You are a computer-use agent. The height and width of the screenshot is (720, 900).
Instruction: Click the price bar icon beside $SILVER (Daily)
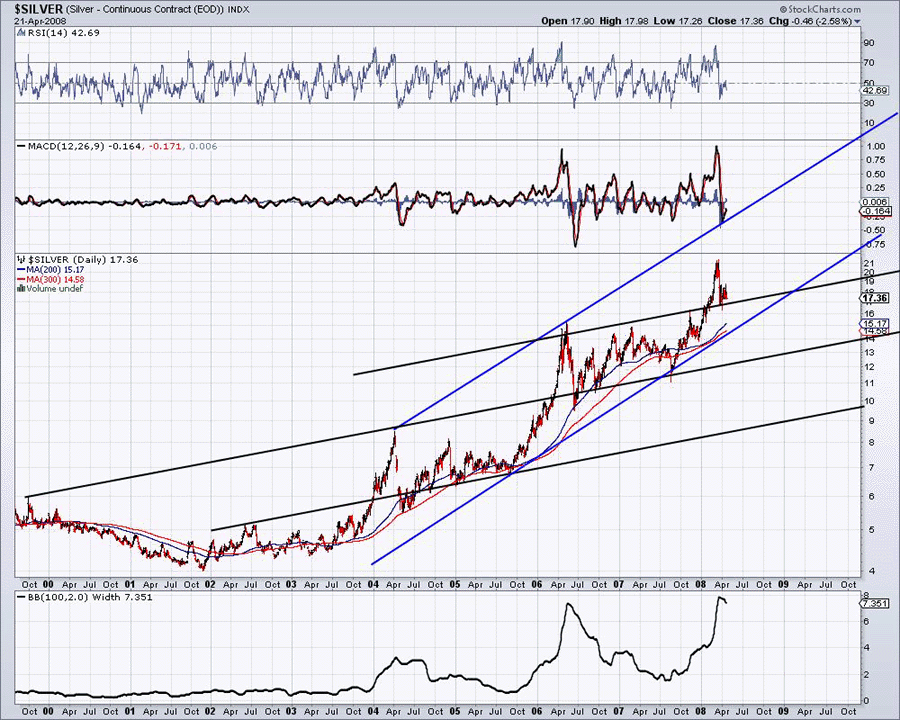tap(19, 259)
